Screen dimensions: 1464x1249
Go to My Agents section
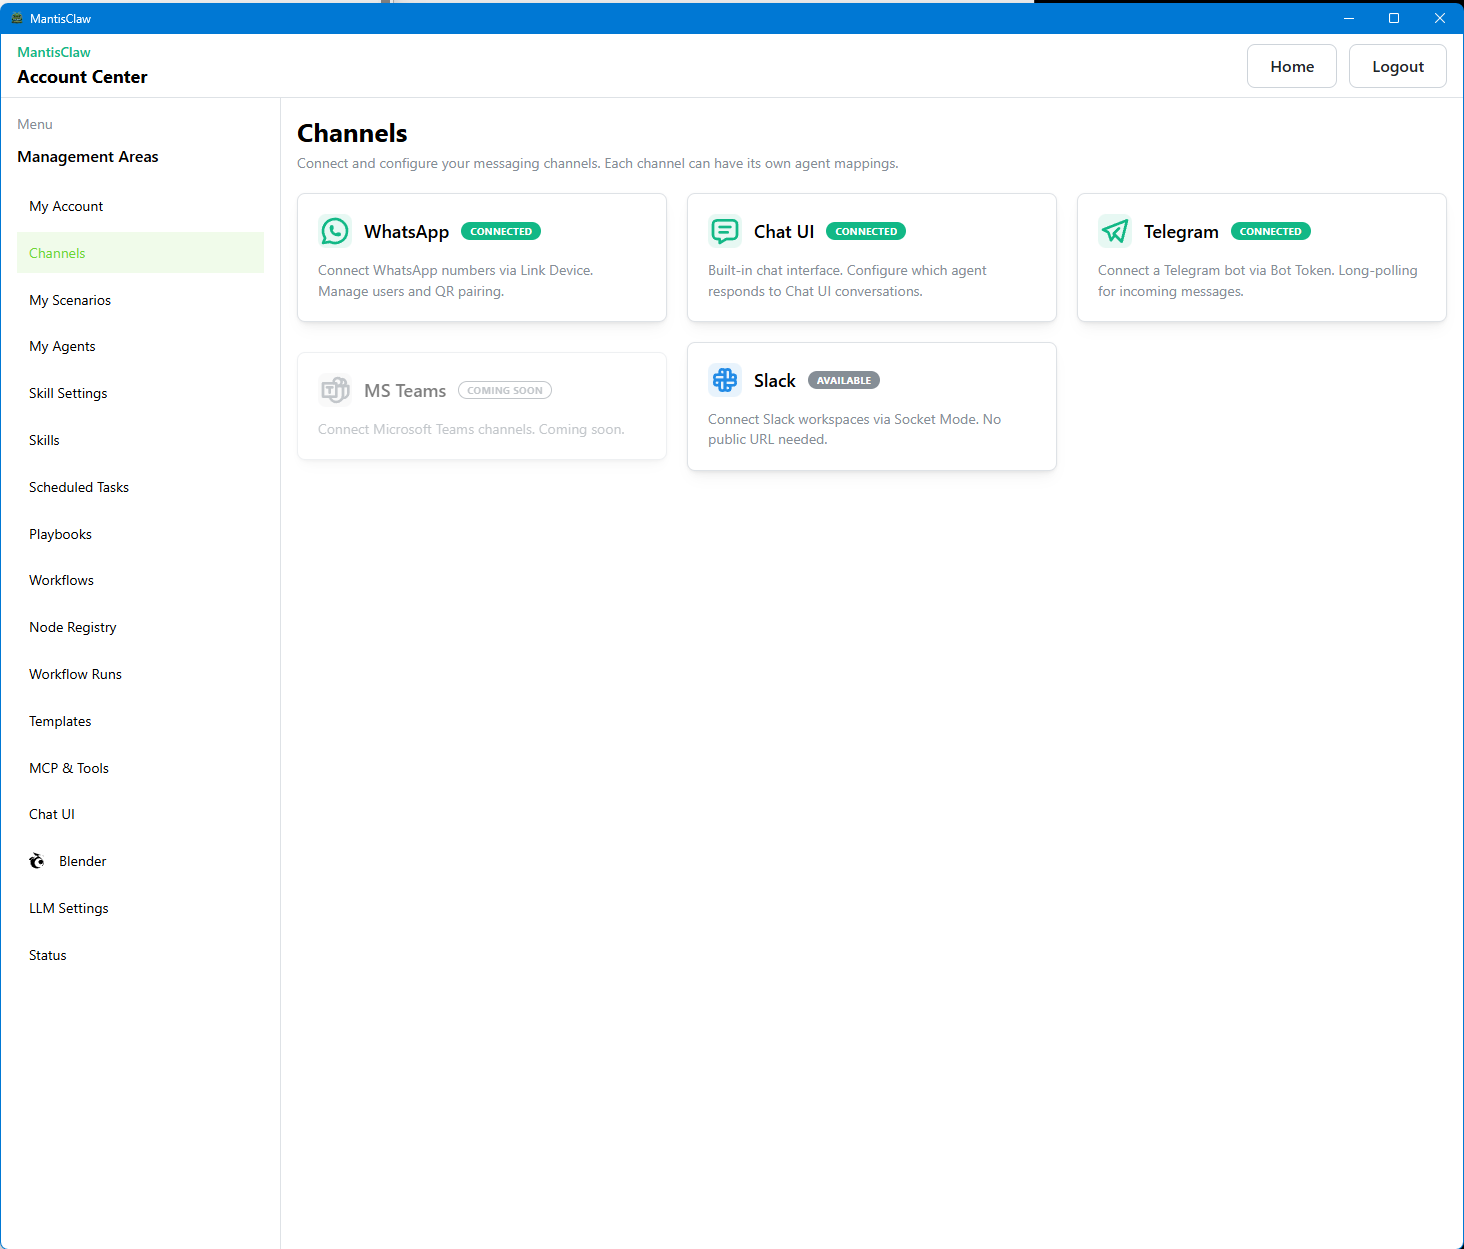pyautogui.click(x=140, y=346)
